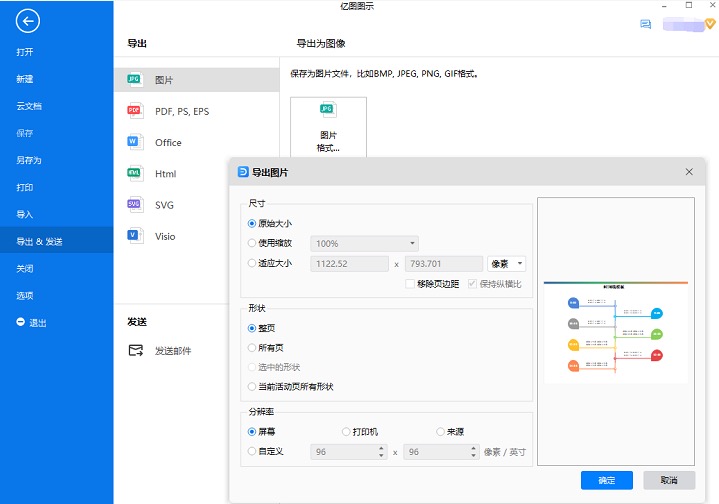
Task: Click the 确定 button
Action: 606,480
